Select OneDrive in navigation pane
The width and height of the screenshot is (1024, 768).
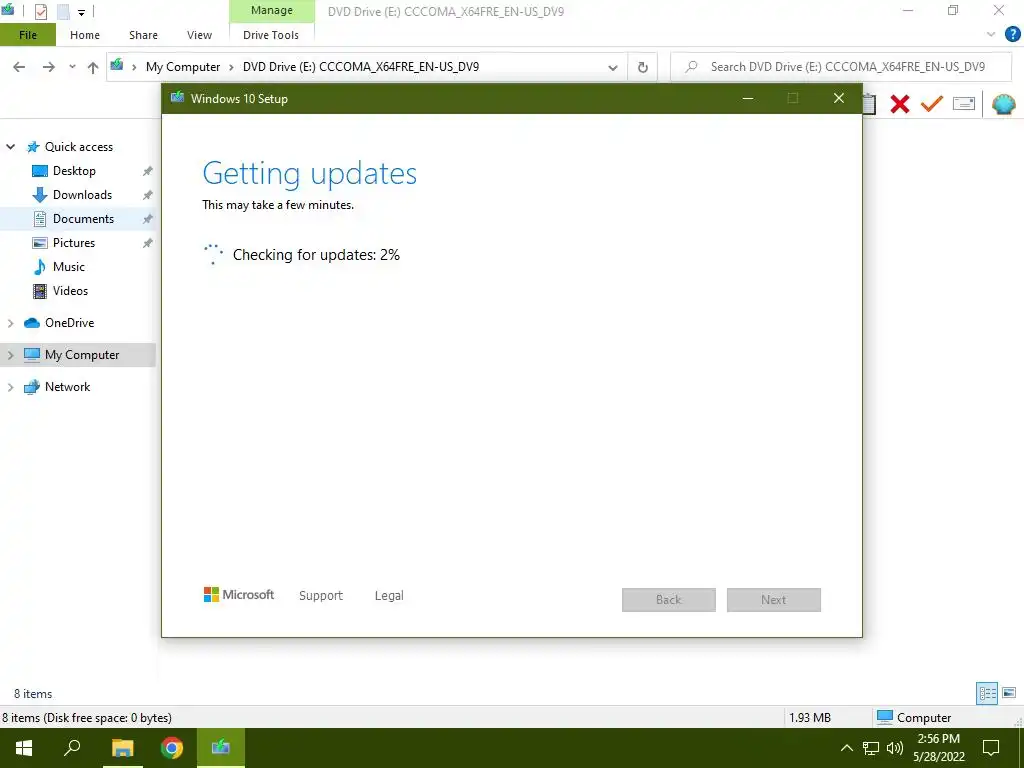69,323
